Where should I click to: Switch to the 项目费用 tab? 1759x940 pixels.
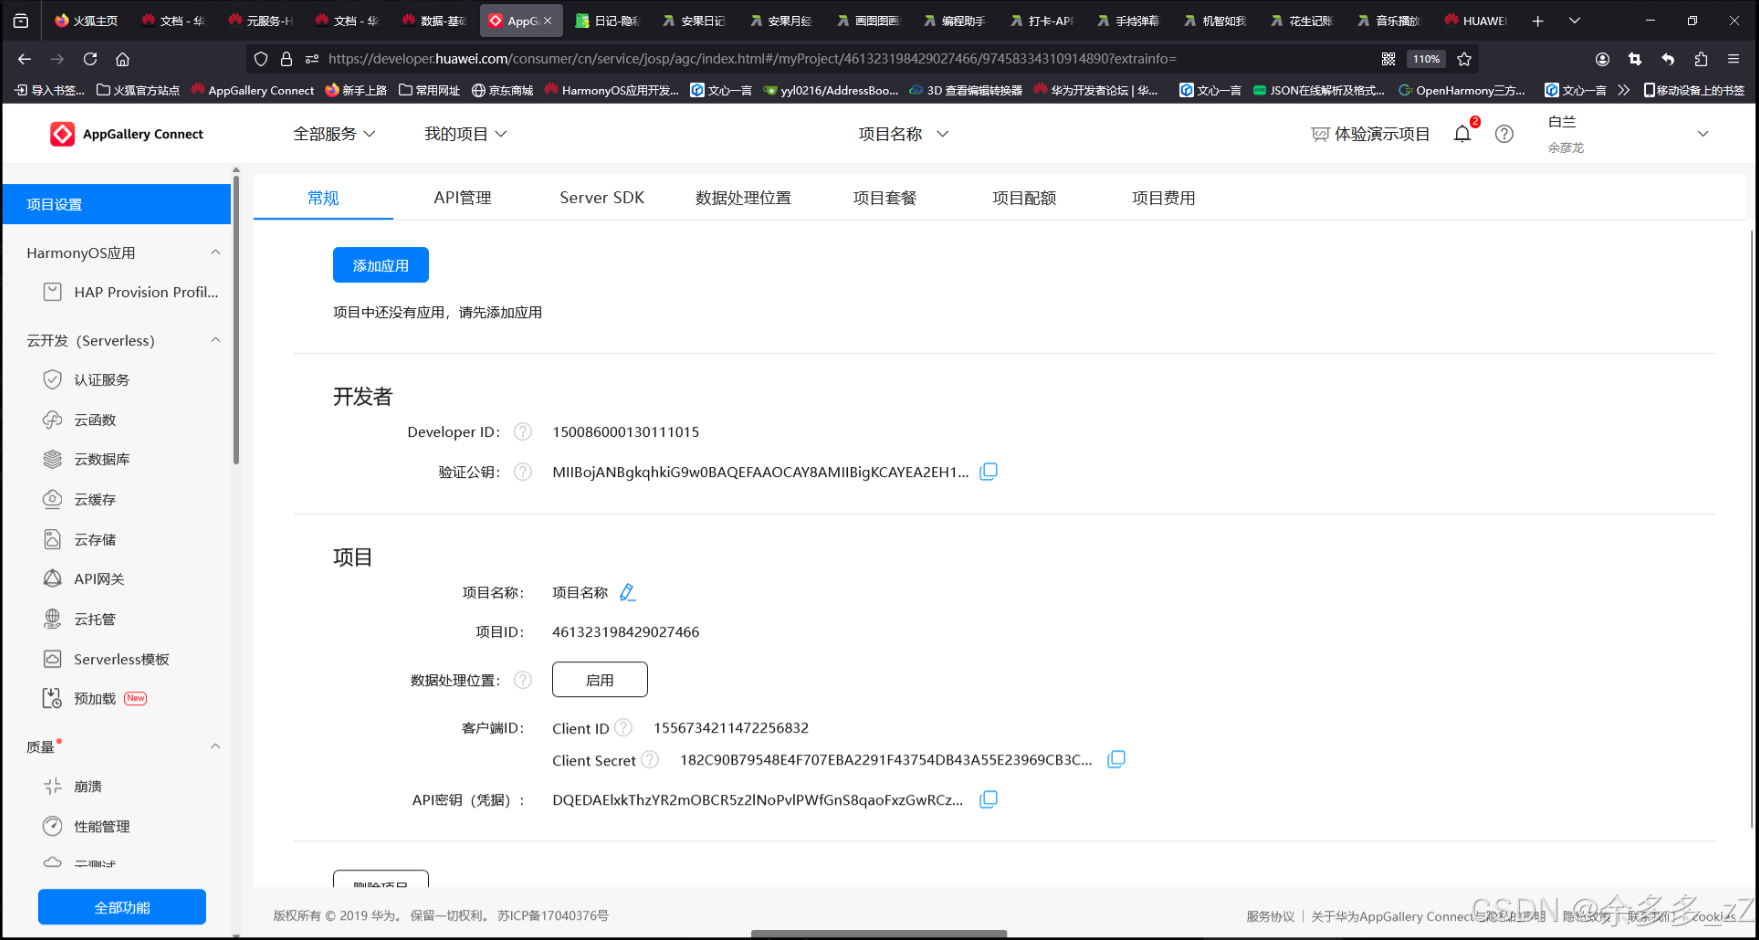pos(1163,198)
